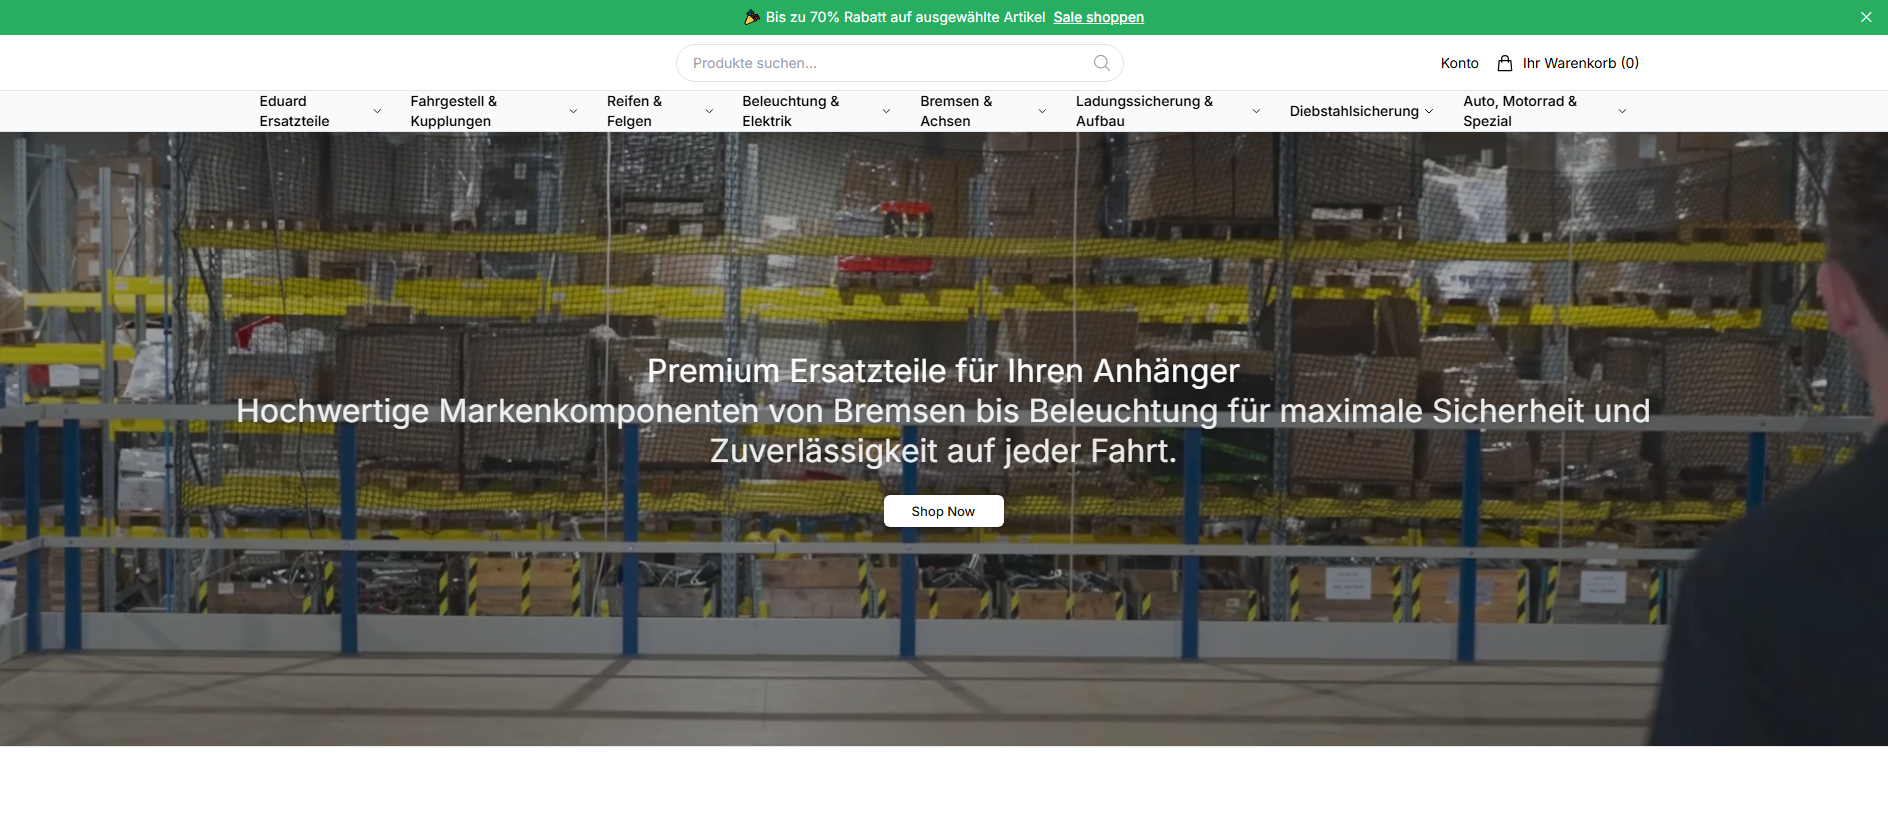Open the Fahrgestell & Kupplungen menu

click(x=453, y=111)
